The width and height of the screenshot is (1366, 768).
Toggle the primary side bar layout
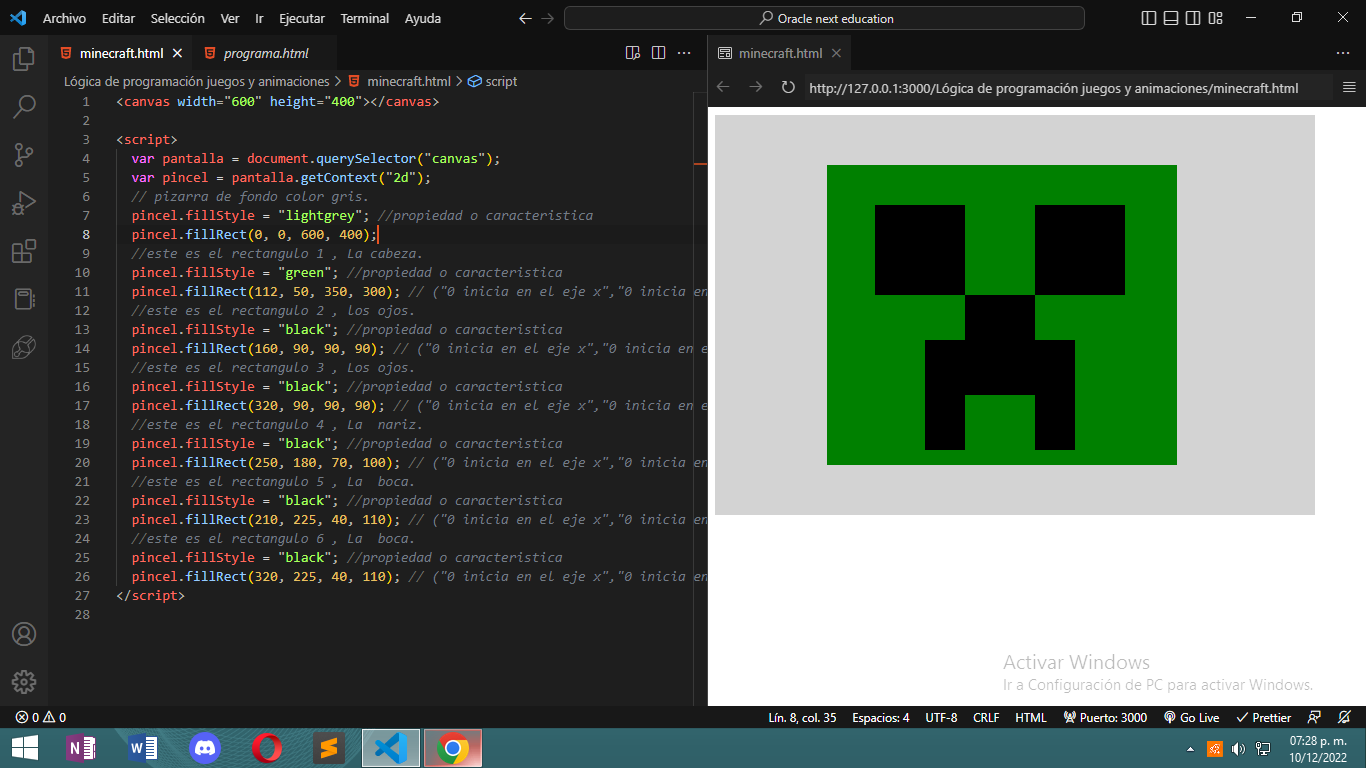tap(1149, 18)
